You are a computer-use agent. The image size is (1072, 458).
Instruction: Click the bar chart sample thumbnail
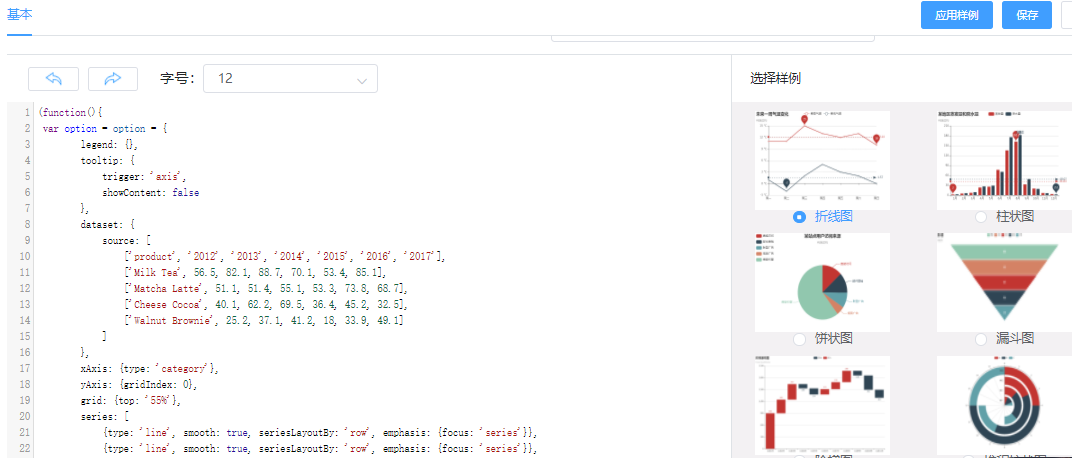tap(1003, 158)
